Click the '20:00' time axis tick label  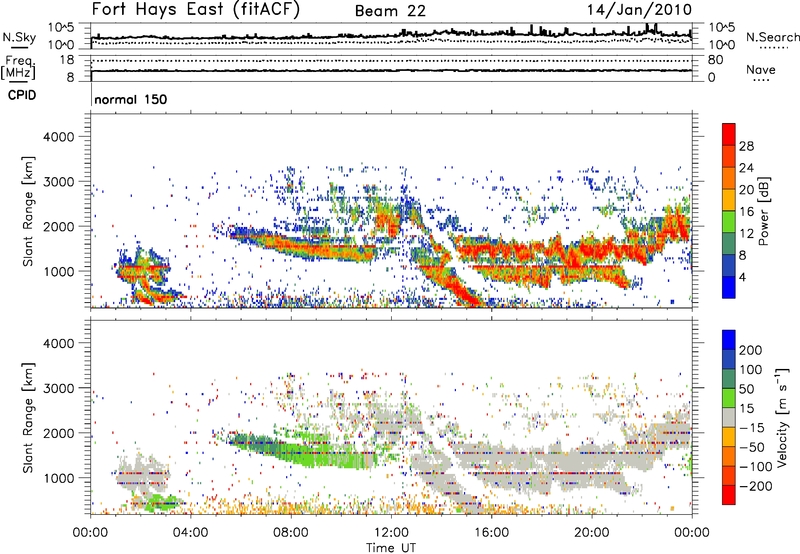(591, 533)
